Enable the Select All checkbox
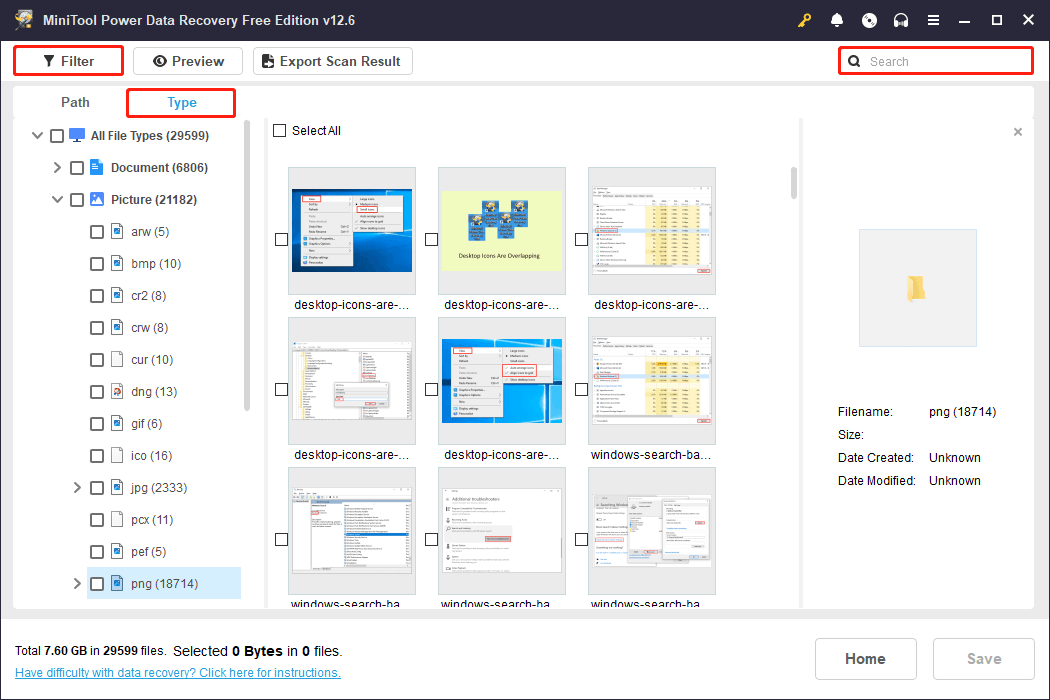The image size is (1050, 700). pos(279,130)
